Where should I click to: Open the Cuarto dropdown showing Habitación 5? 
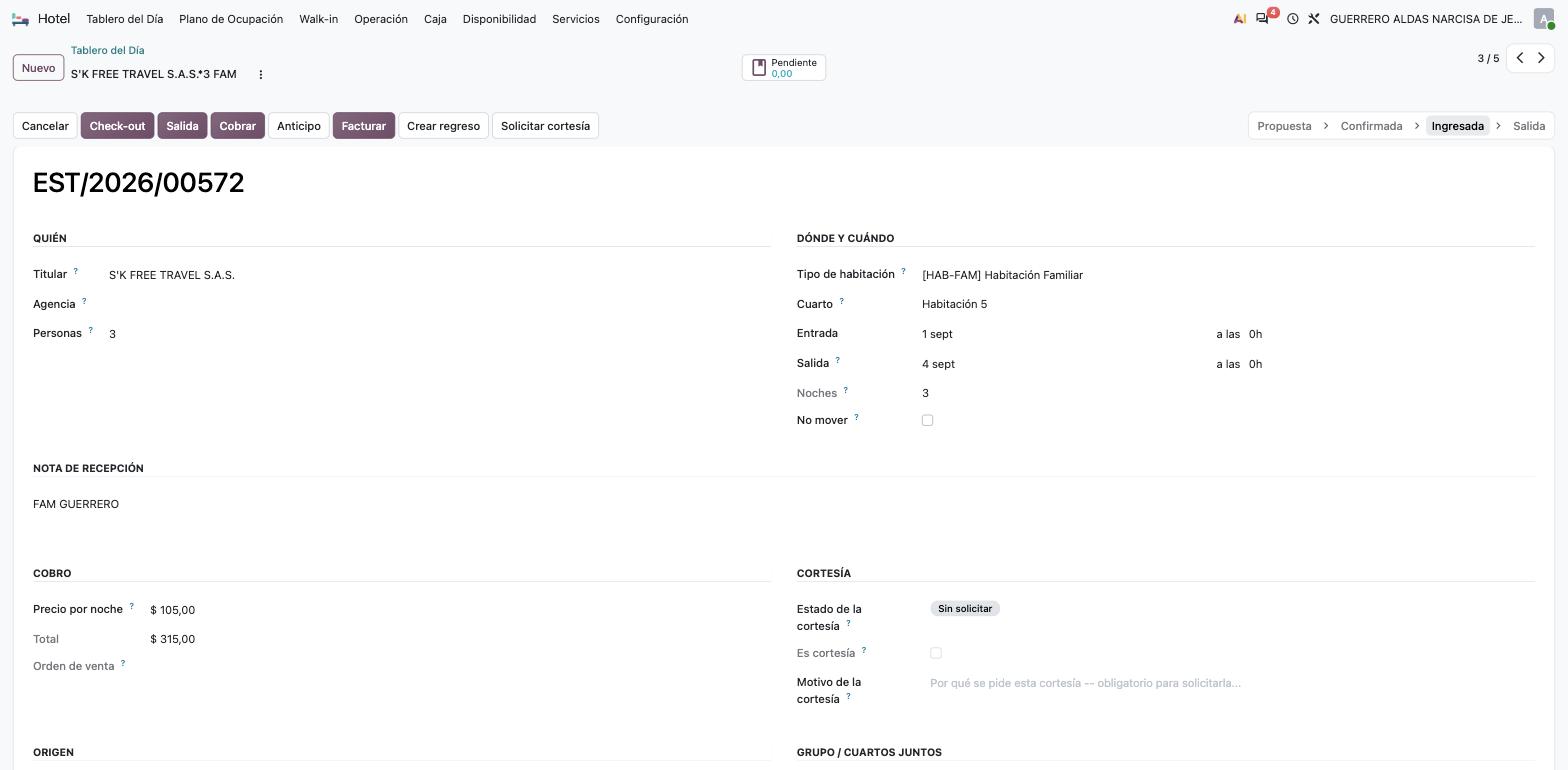1227,304
